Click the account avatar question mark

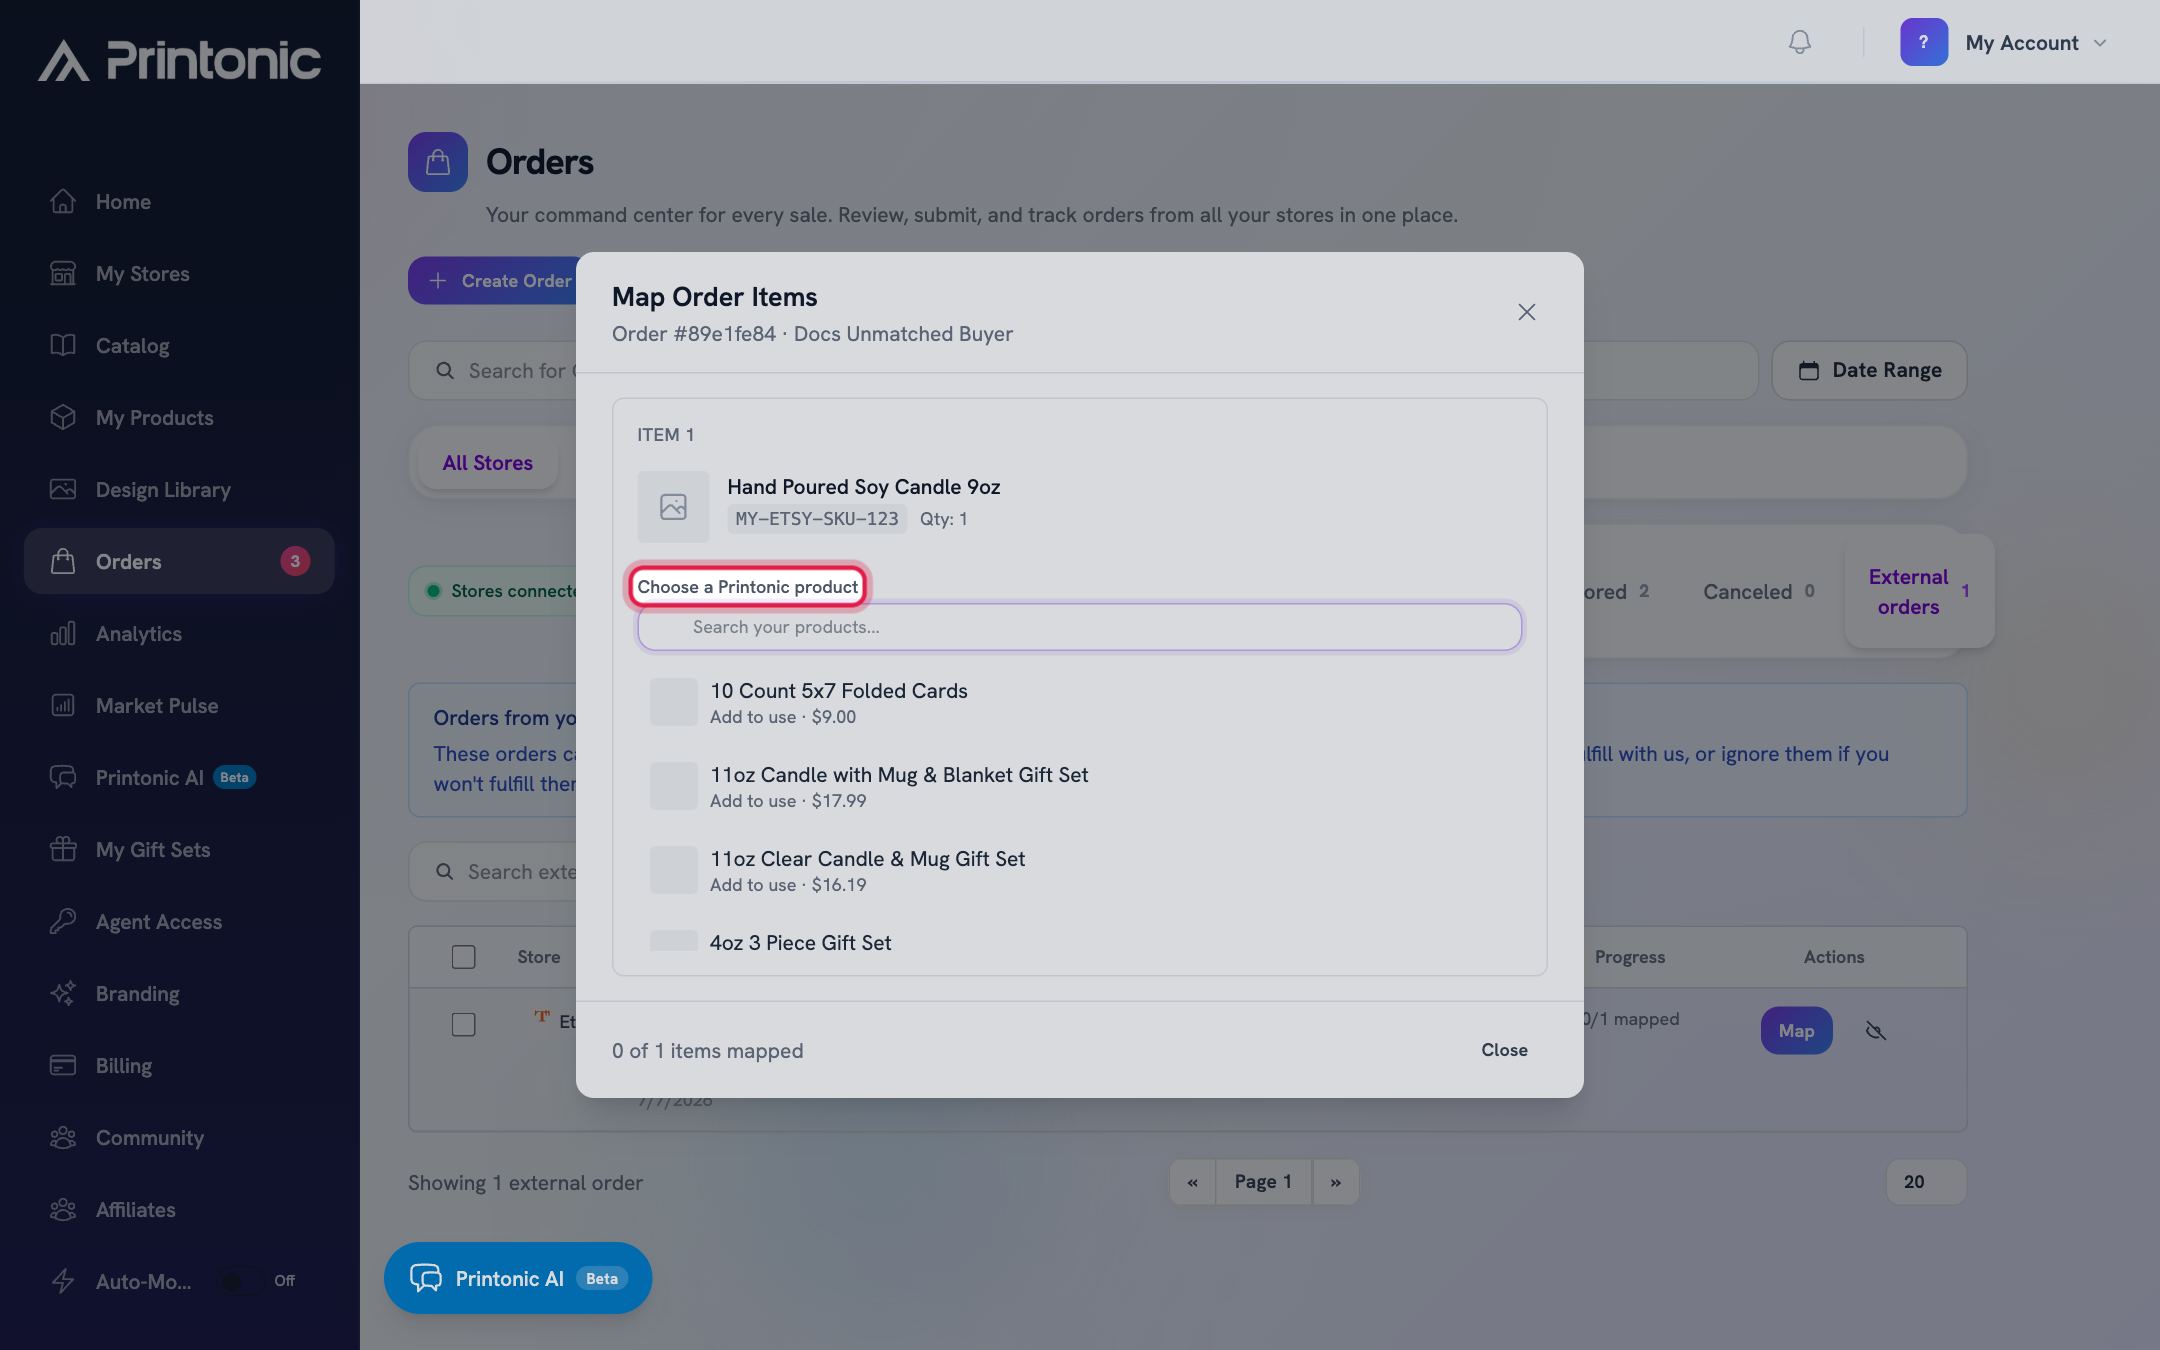click(1924, 42)
